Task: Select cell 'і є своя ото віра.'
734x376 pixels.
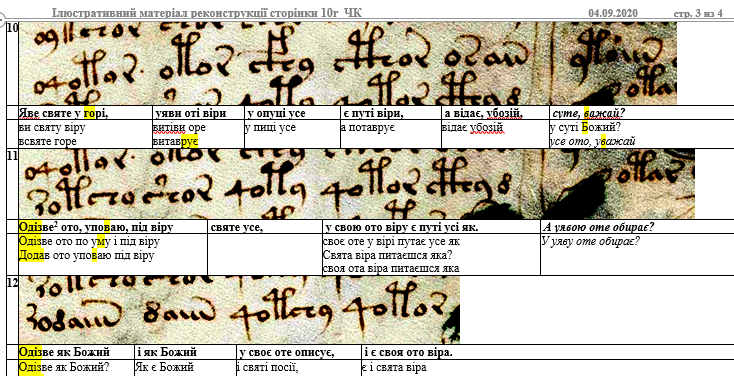Action: [x=548, y=352]
